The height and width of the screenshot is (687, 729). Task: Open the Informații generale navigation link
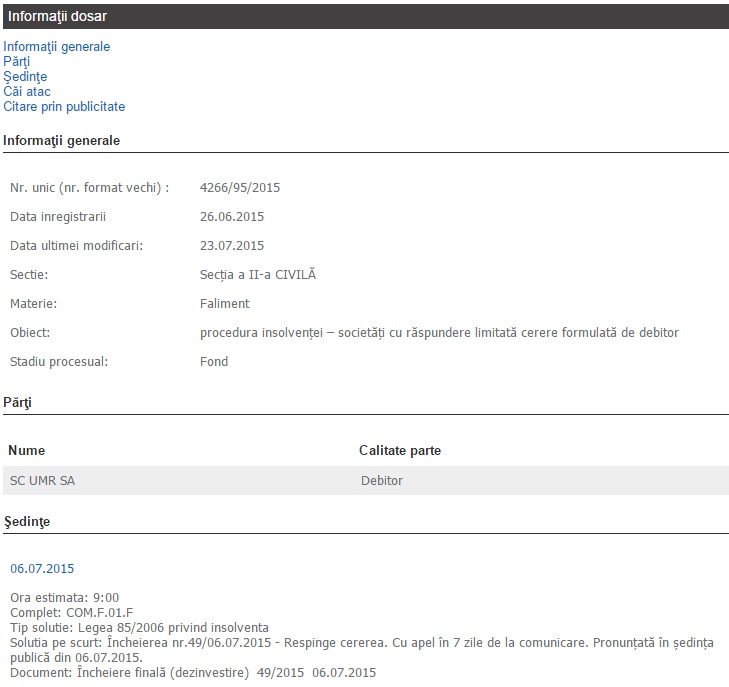click(x=57, y=47)
